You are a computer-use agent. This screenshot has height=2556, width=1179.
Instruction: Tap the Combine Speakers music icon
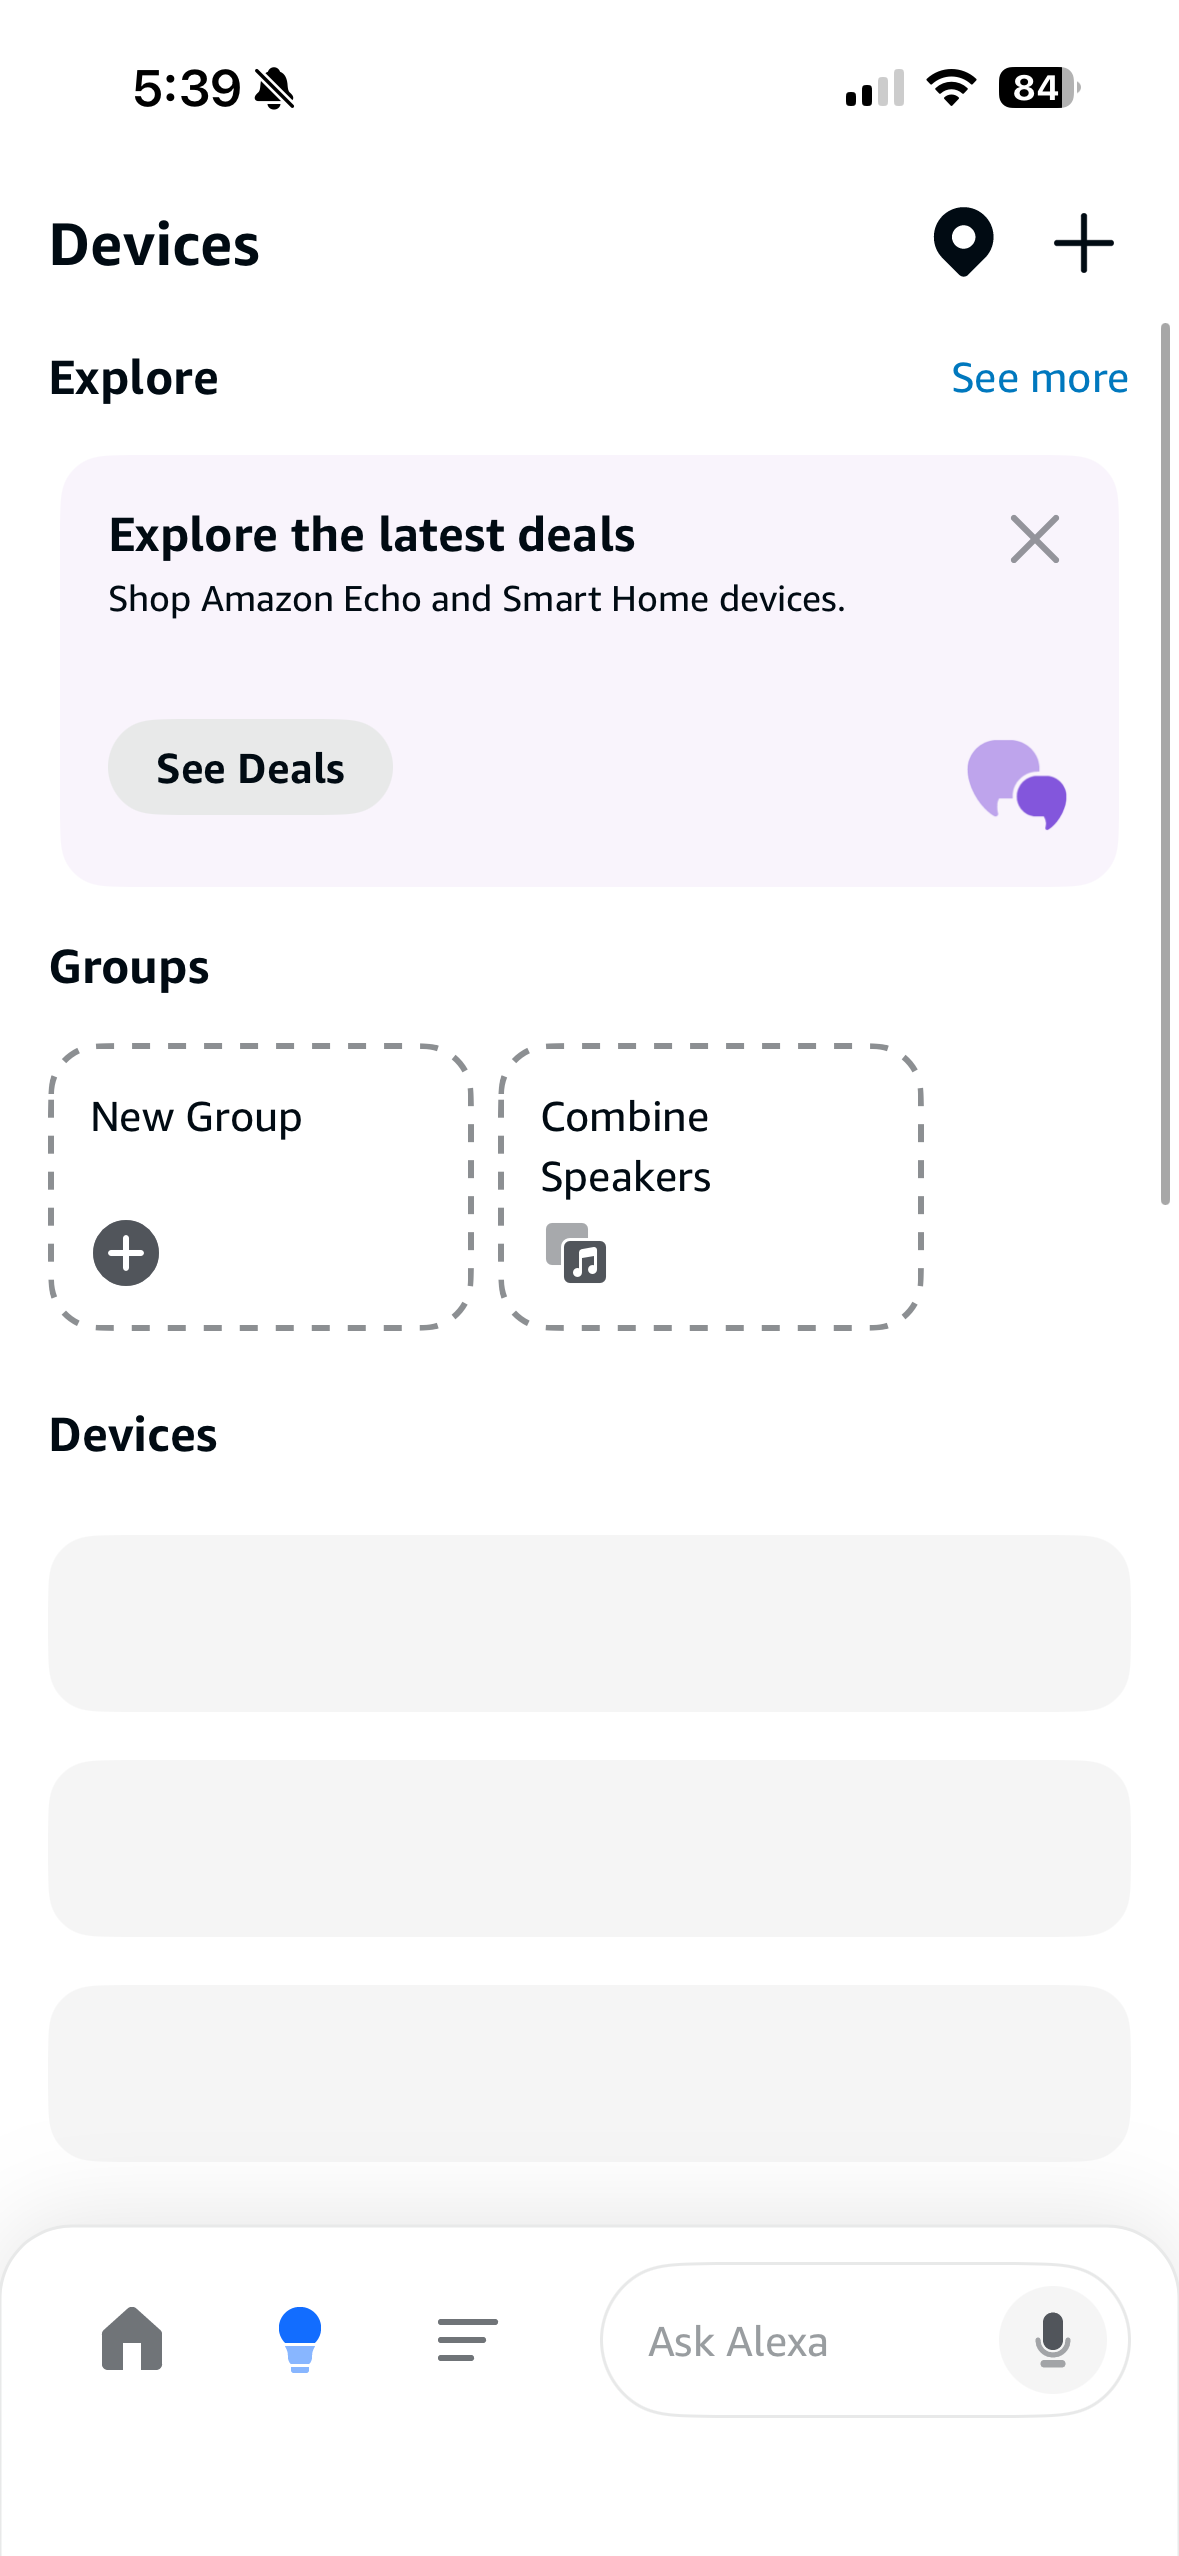pos(576,1252)
